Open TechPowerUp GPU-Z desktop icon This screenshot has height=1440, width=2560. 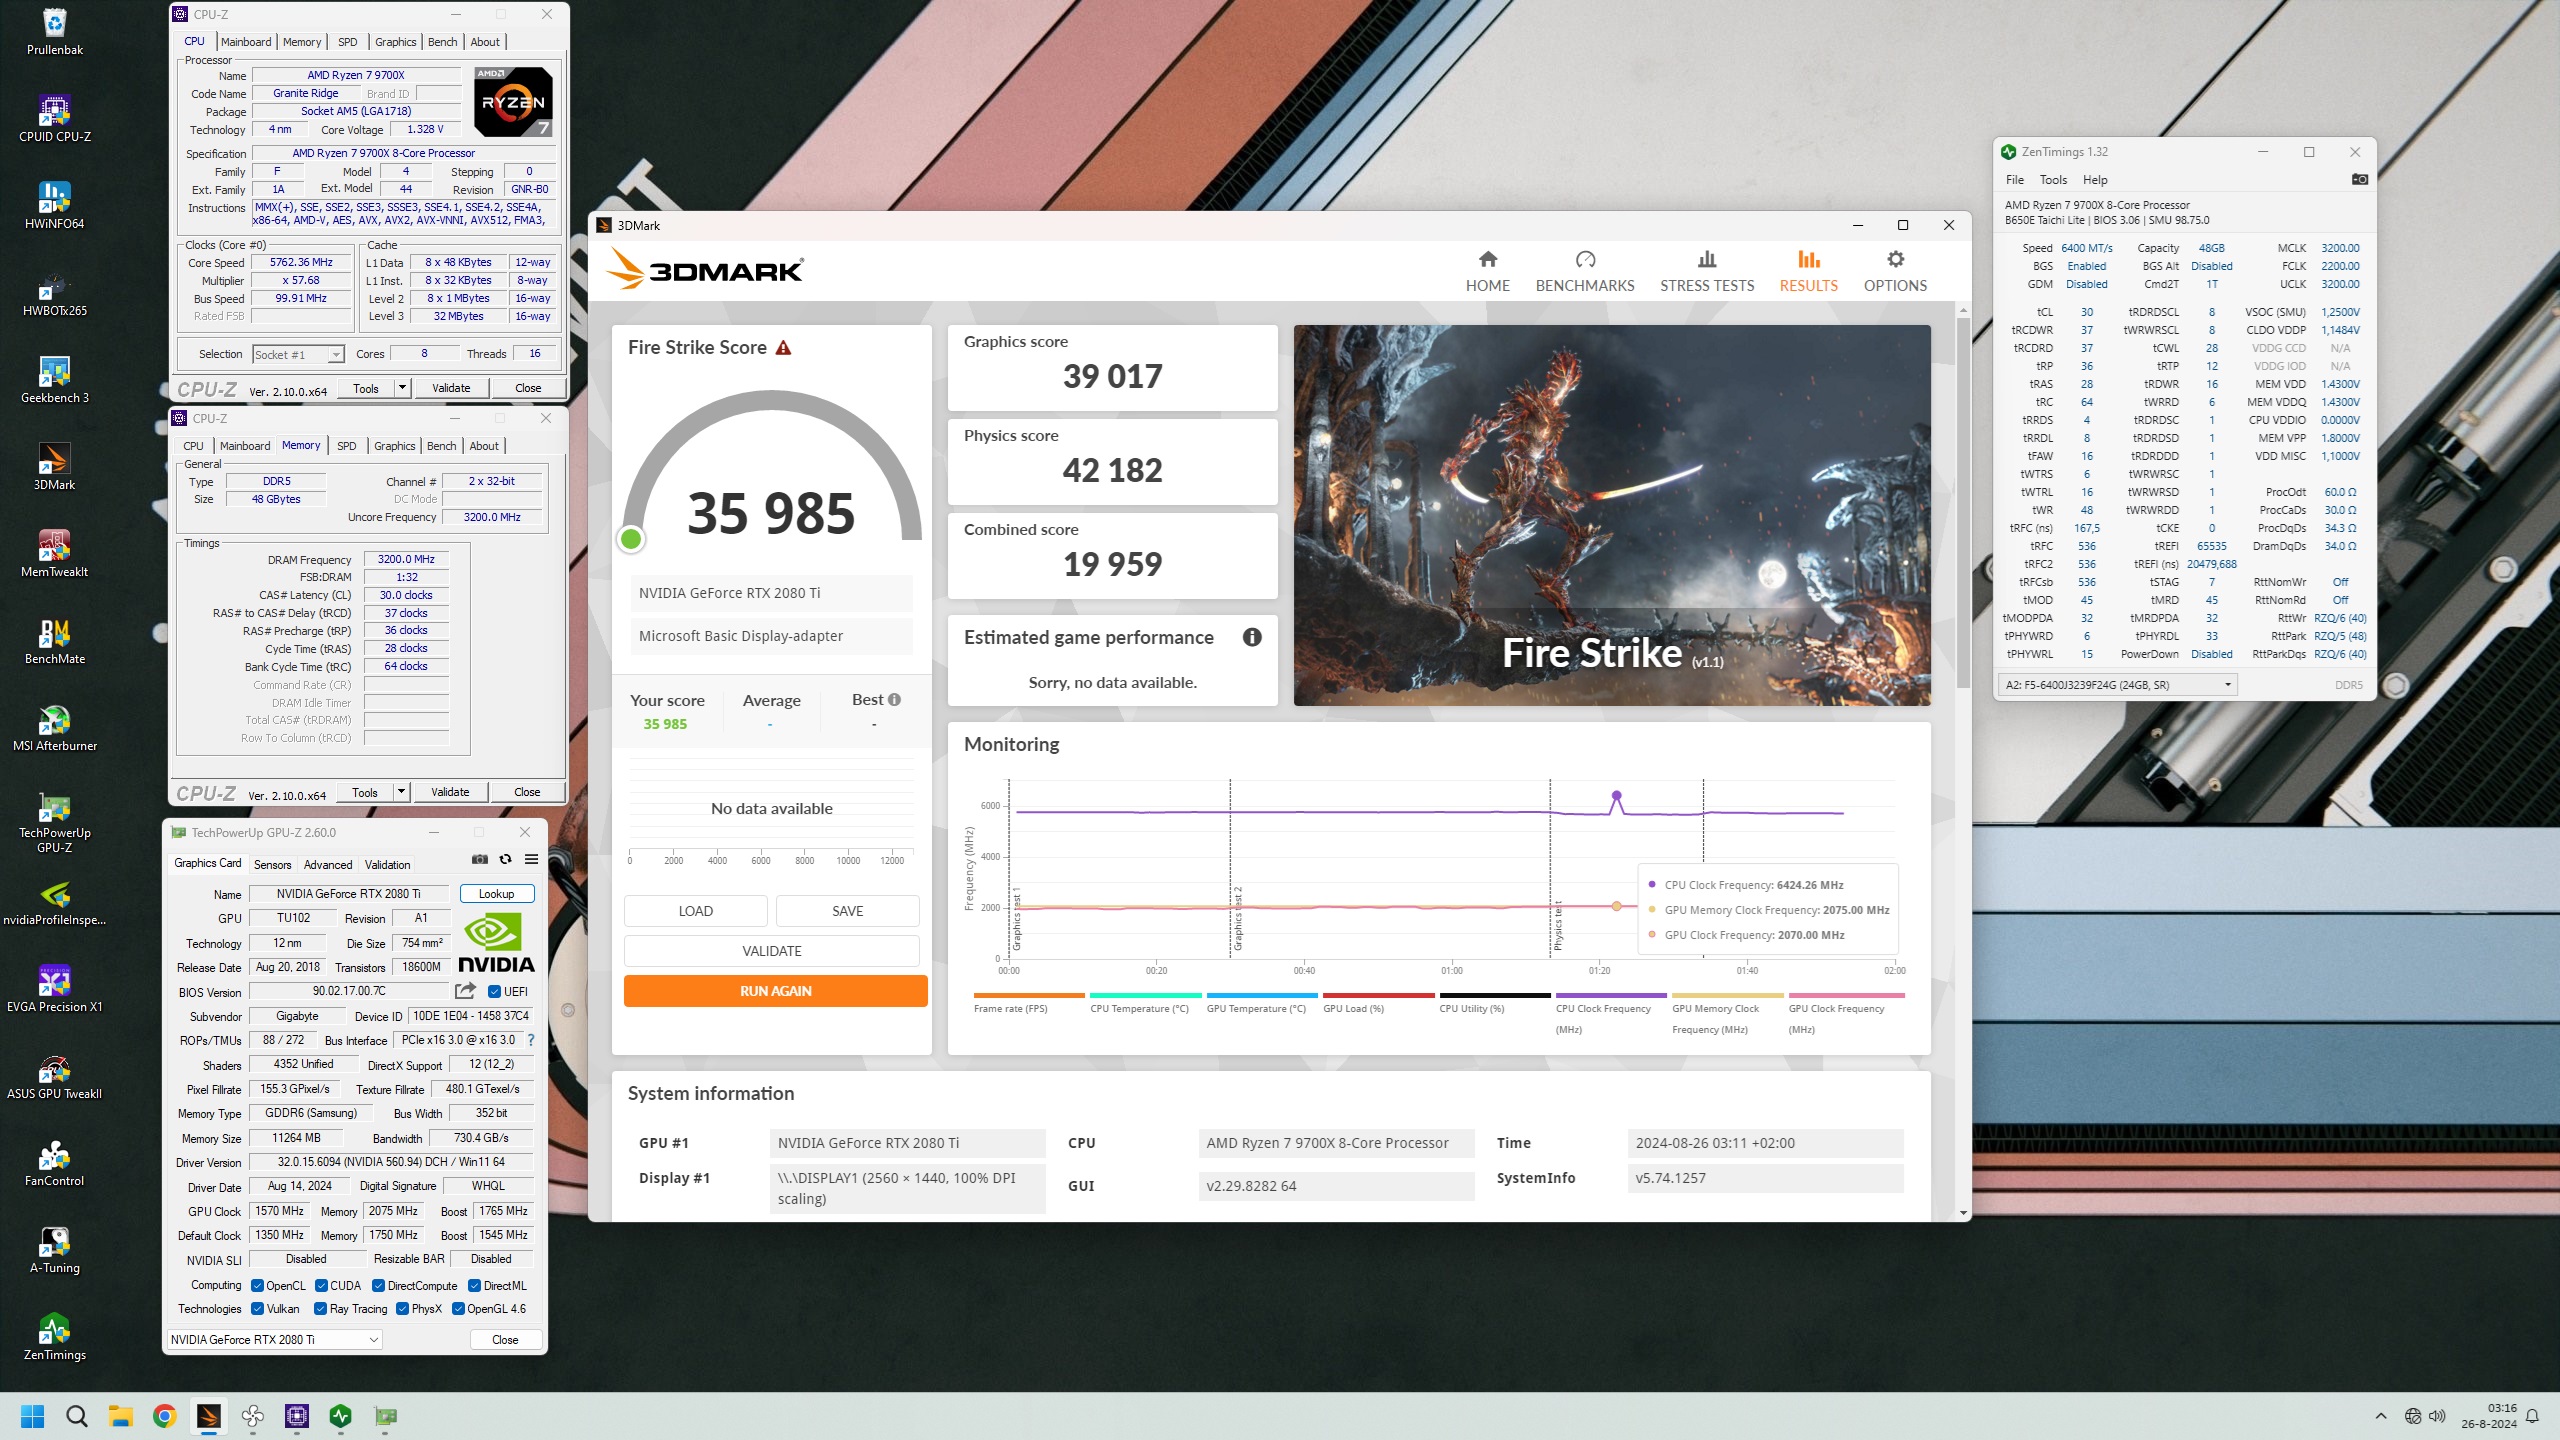pyautogui.click(x=54, y=822)
